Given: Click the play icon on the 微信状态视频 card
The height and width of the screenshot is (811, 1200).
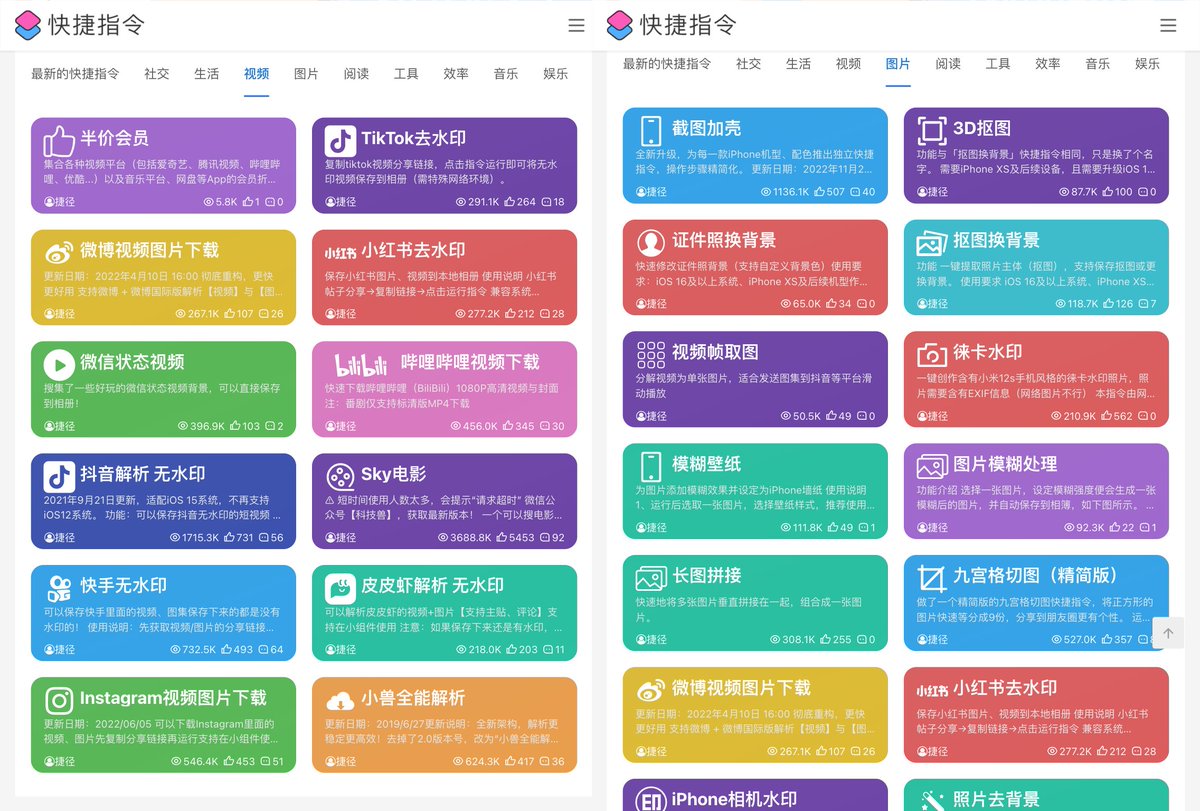Looking at the screenshot, I should click(x=59, y=363).
